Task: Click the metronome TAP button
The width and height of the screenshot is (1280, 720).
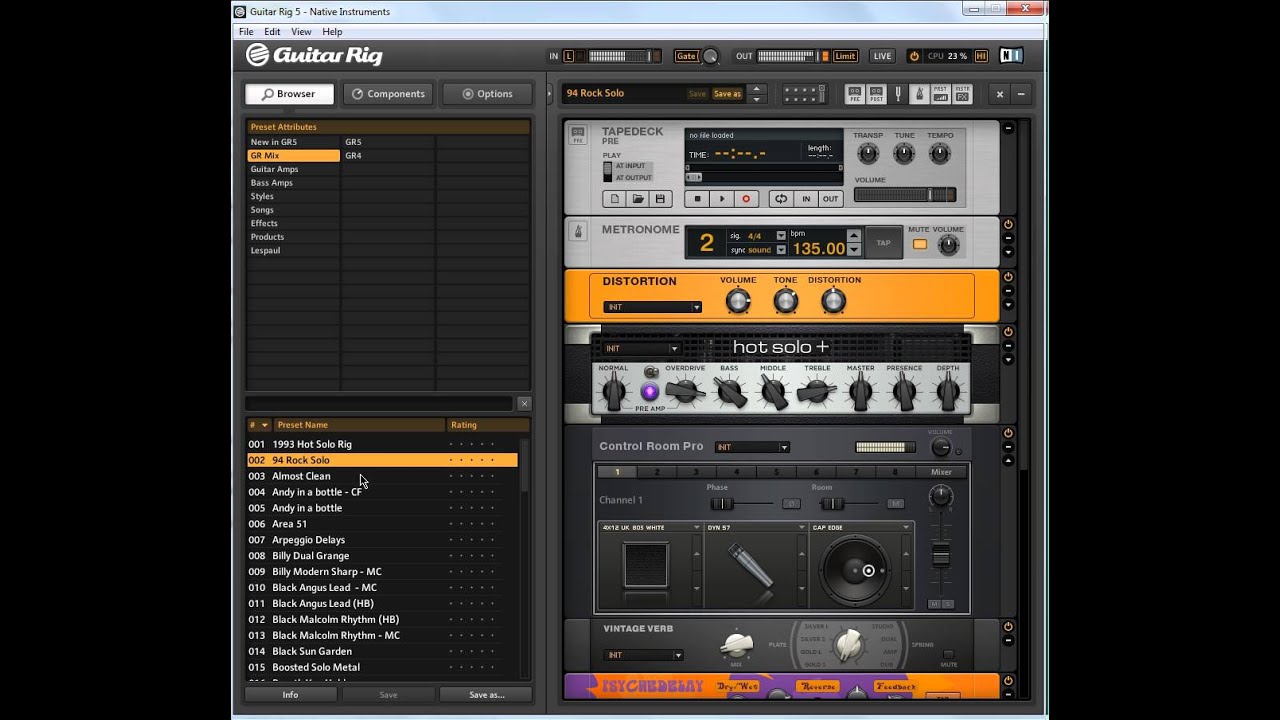Action: tap(883, 243)
